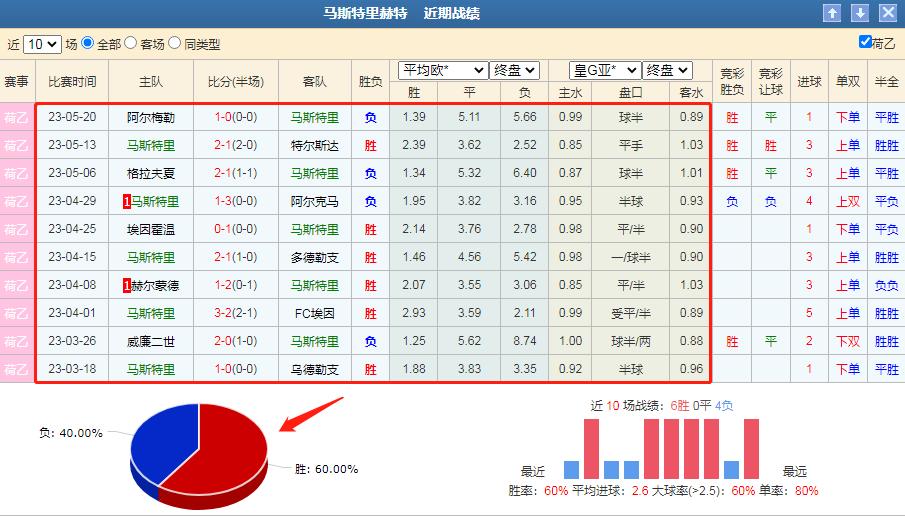Viewport: 905px width, 516px height.
Task: Click red card badge on 23-04-29 马斯特里 row
Action: (126, 201)
